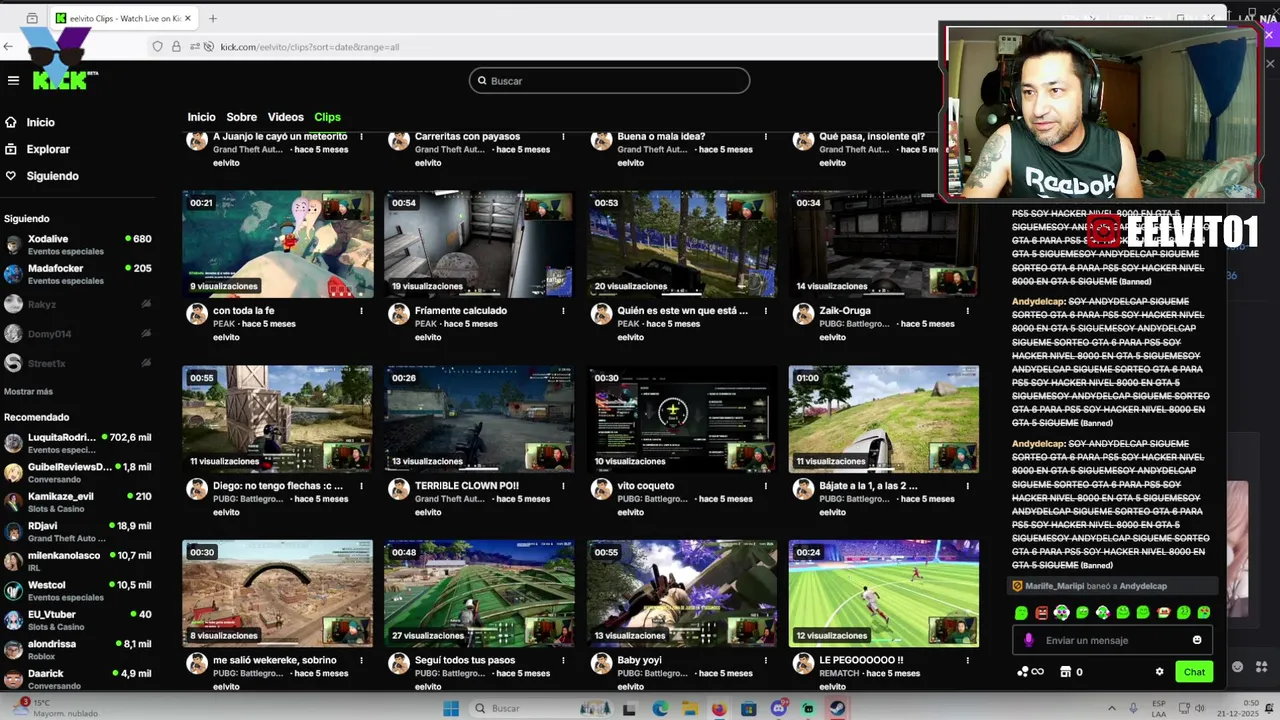The width and height of the screenshot is (1280, 720).
Task: Insert the red angry face emote
Action: (x=1041, y=612)
